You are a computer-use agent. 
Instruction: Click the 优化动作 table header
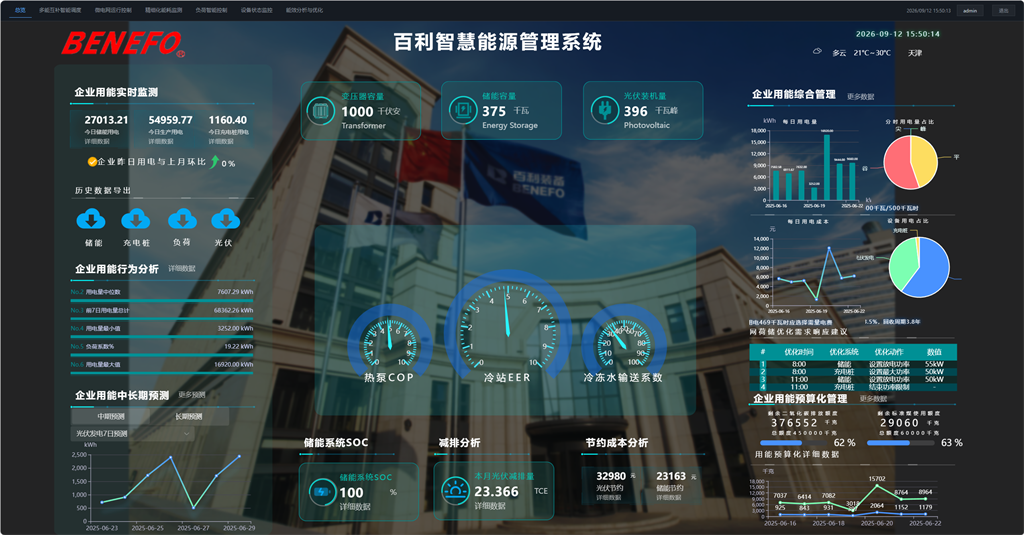click(889, 351)
